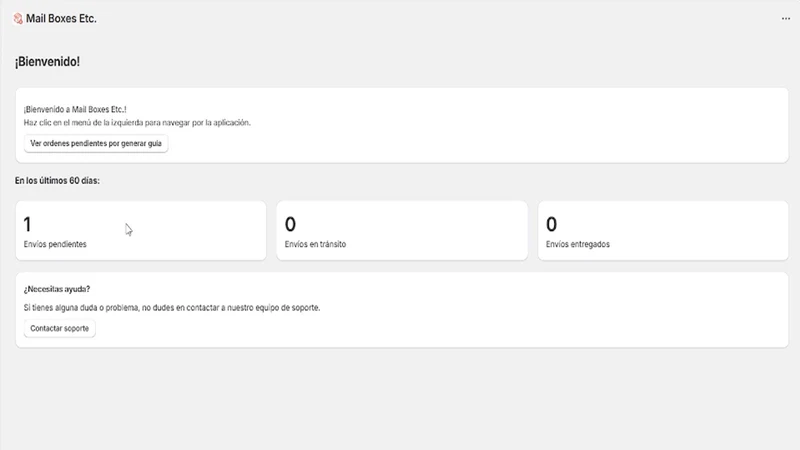Click the 'Haz clic en el menú' instruction text
Viewport: 800px width, 450px height.
click(x=137, y=122)
